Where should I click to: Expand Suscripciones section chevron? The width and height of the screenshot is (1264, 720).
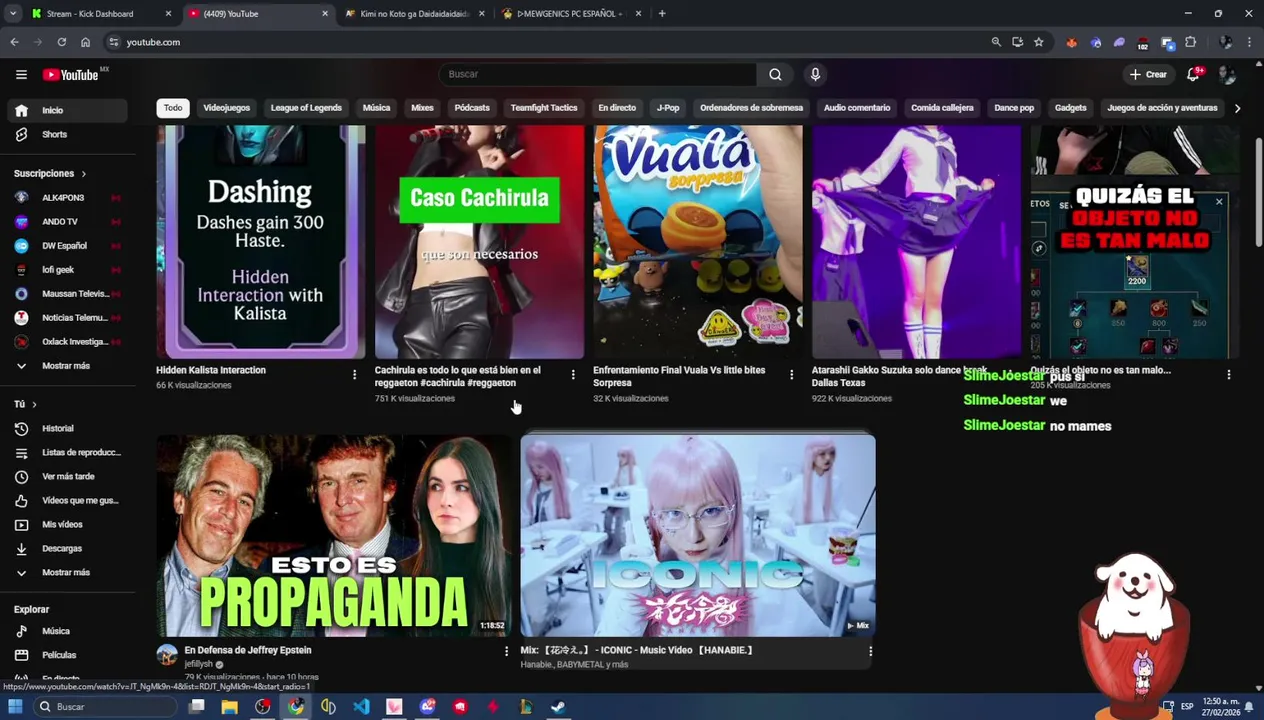click(x=83, y=174)
